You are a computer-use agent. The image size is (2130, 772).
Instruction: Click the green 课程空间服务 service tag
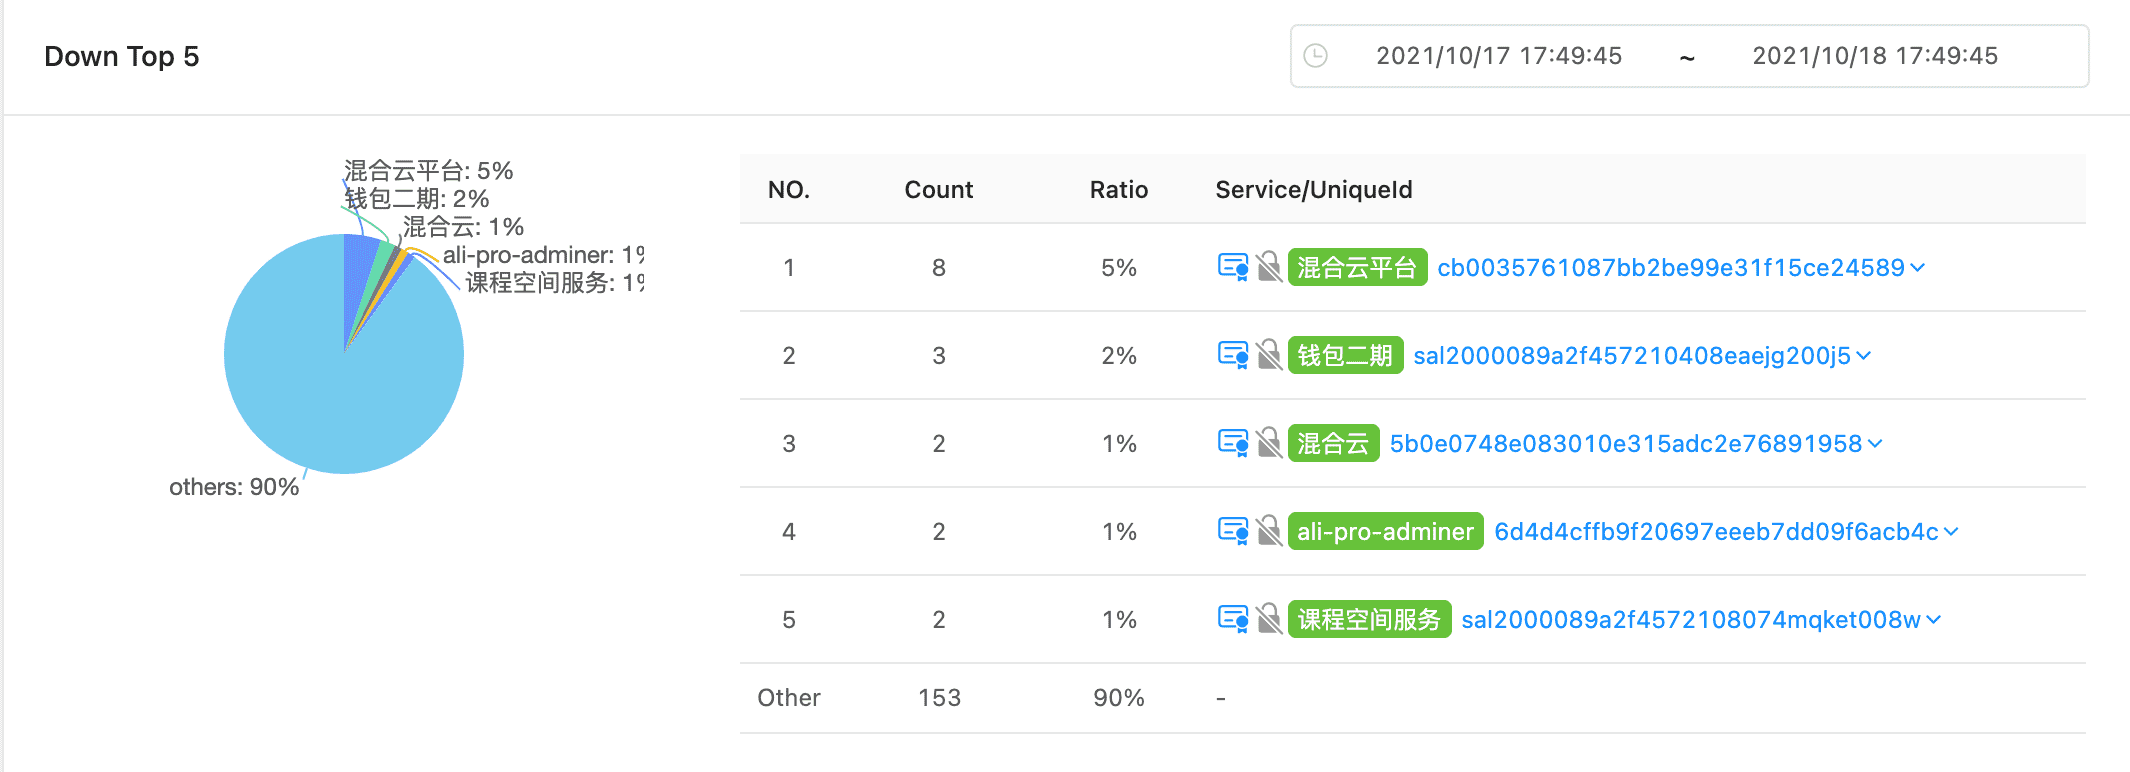1369,619
